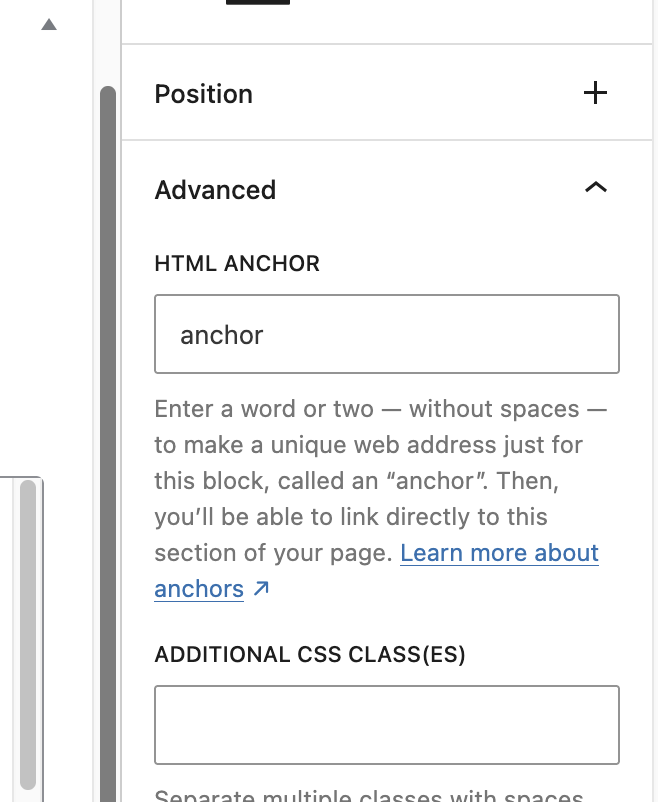Open the Learn more about link text
This screenshot has width=658, height=802.
pyautogui.click(x=499, y=553)
